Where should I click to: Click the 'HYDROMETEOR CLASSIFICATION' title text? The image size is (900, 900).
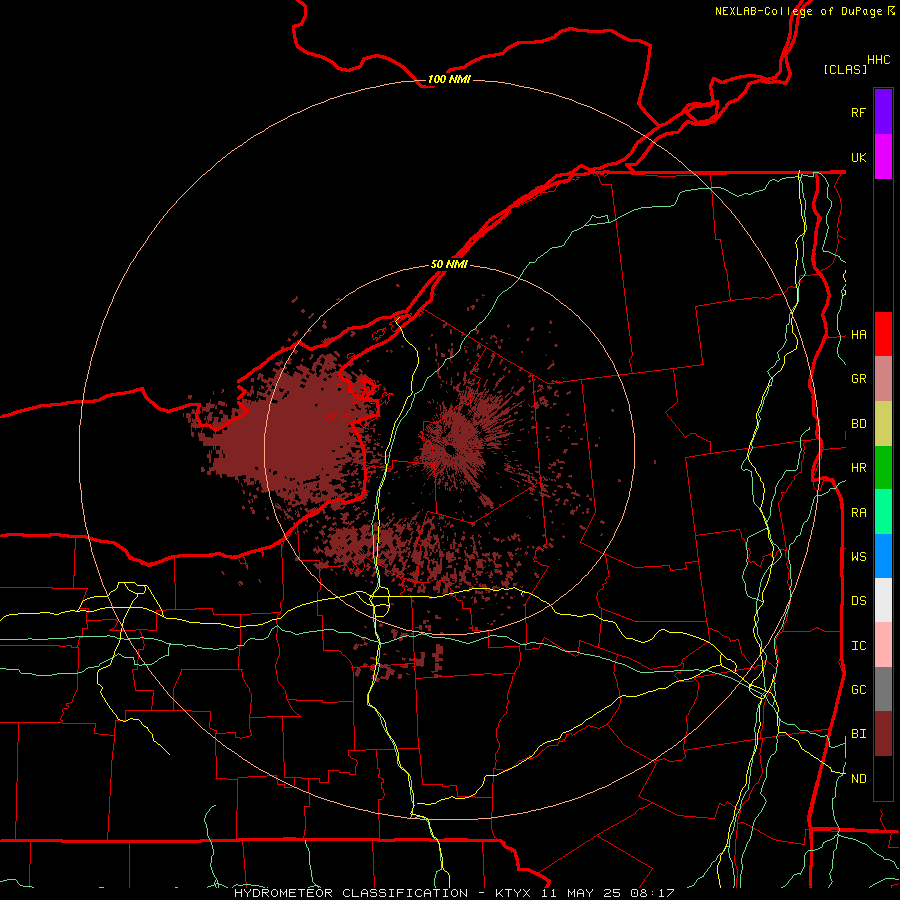351,893
